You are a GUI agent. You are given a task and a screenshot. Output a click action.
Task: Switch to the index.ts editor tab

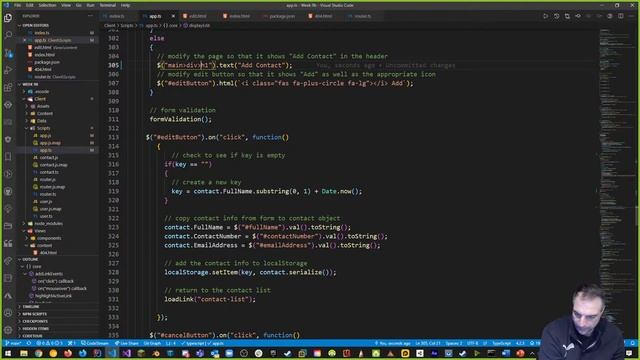[x=117, y=16]
